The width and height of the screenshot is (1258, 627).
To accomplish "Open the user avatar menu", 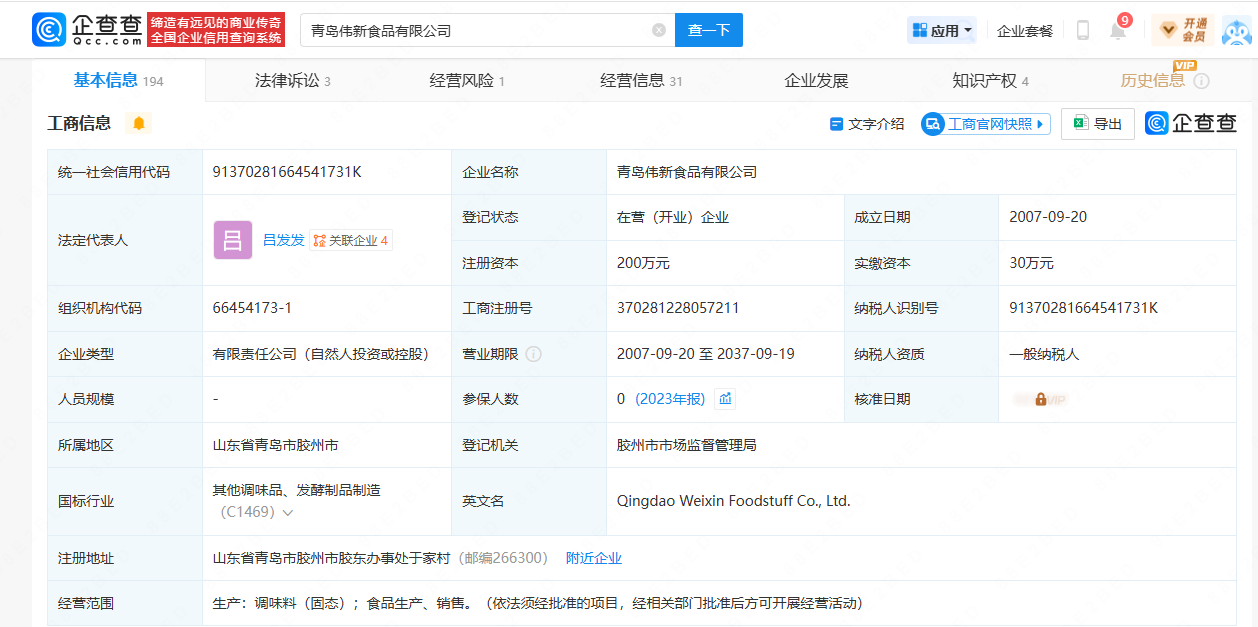I will pos(1237,30).
